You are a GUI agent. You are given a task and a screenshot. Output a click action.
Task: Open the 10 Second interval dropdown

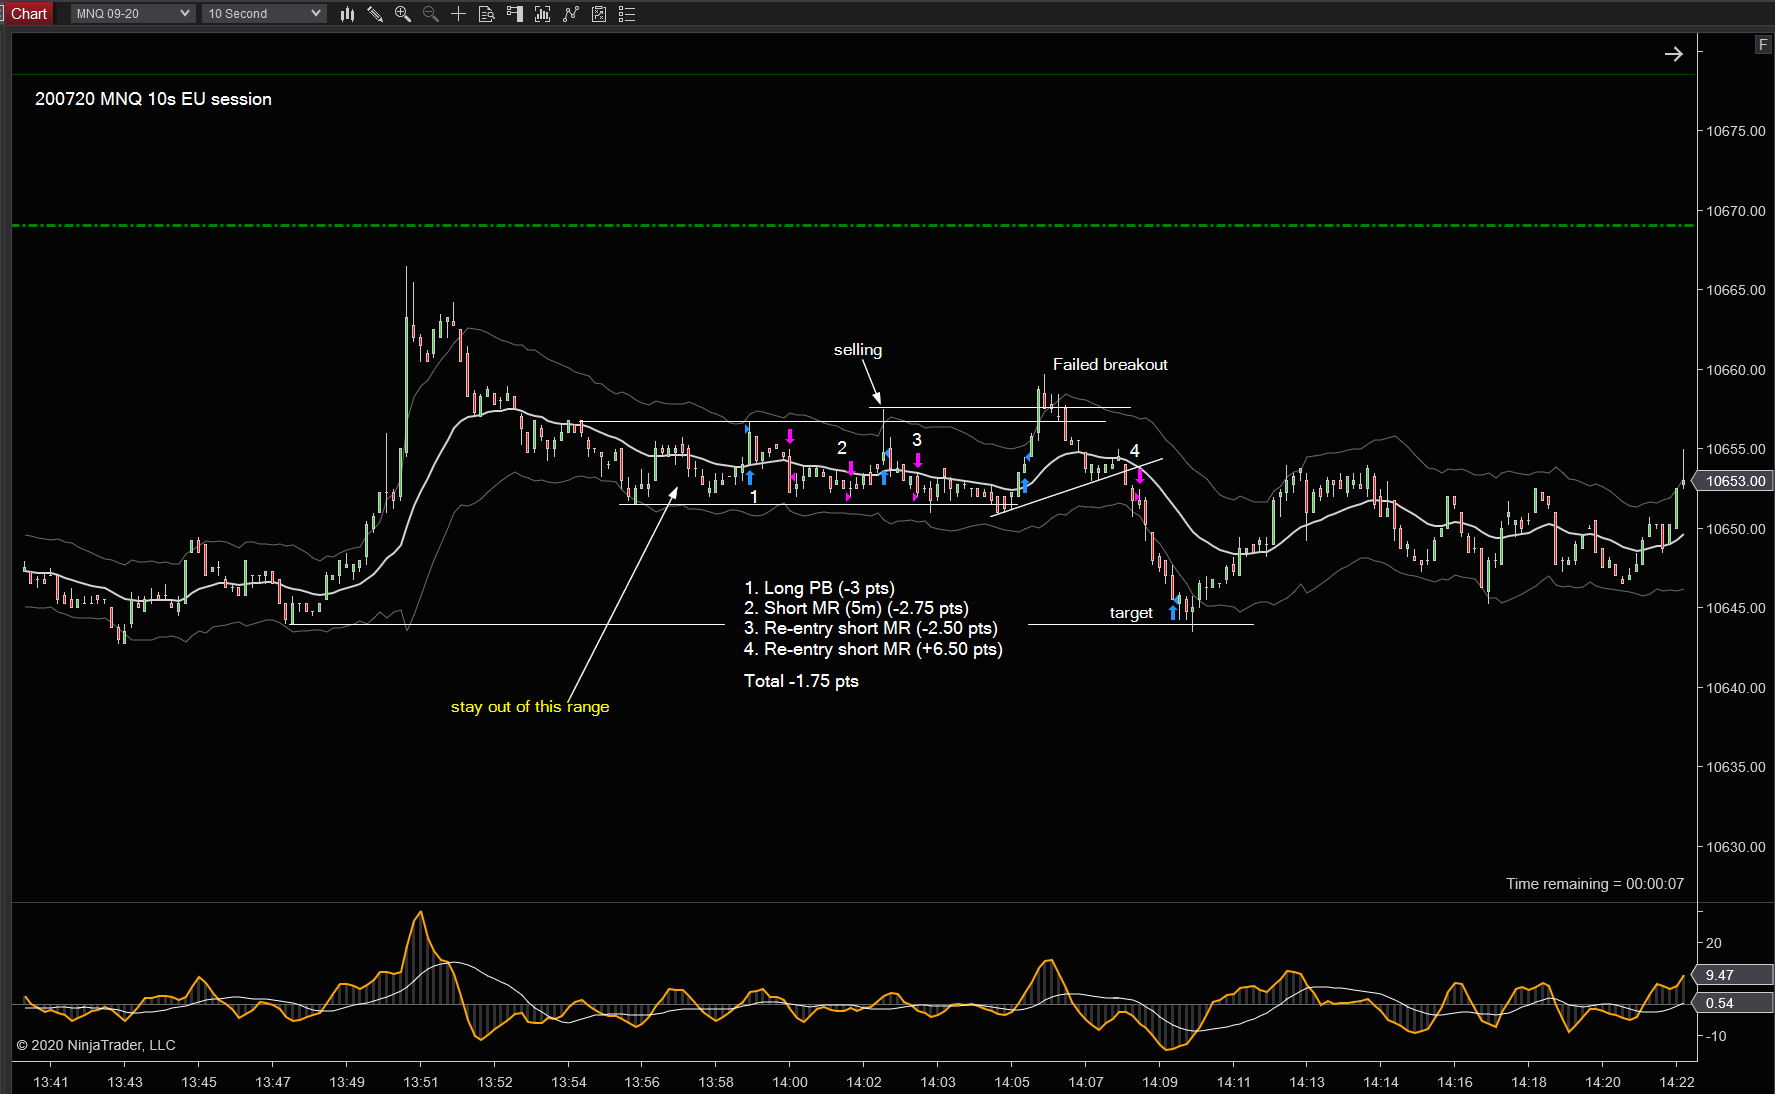pos(264,13)
